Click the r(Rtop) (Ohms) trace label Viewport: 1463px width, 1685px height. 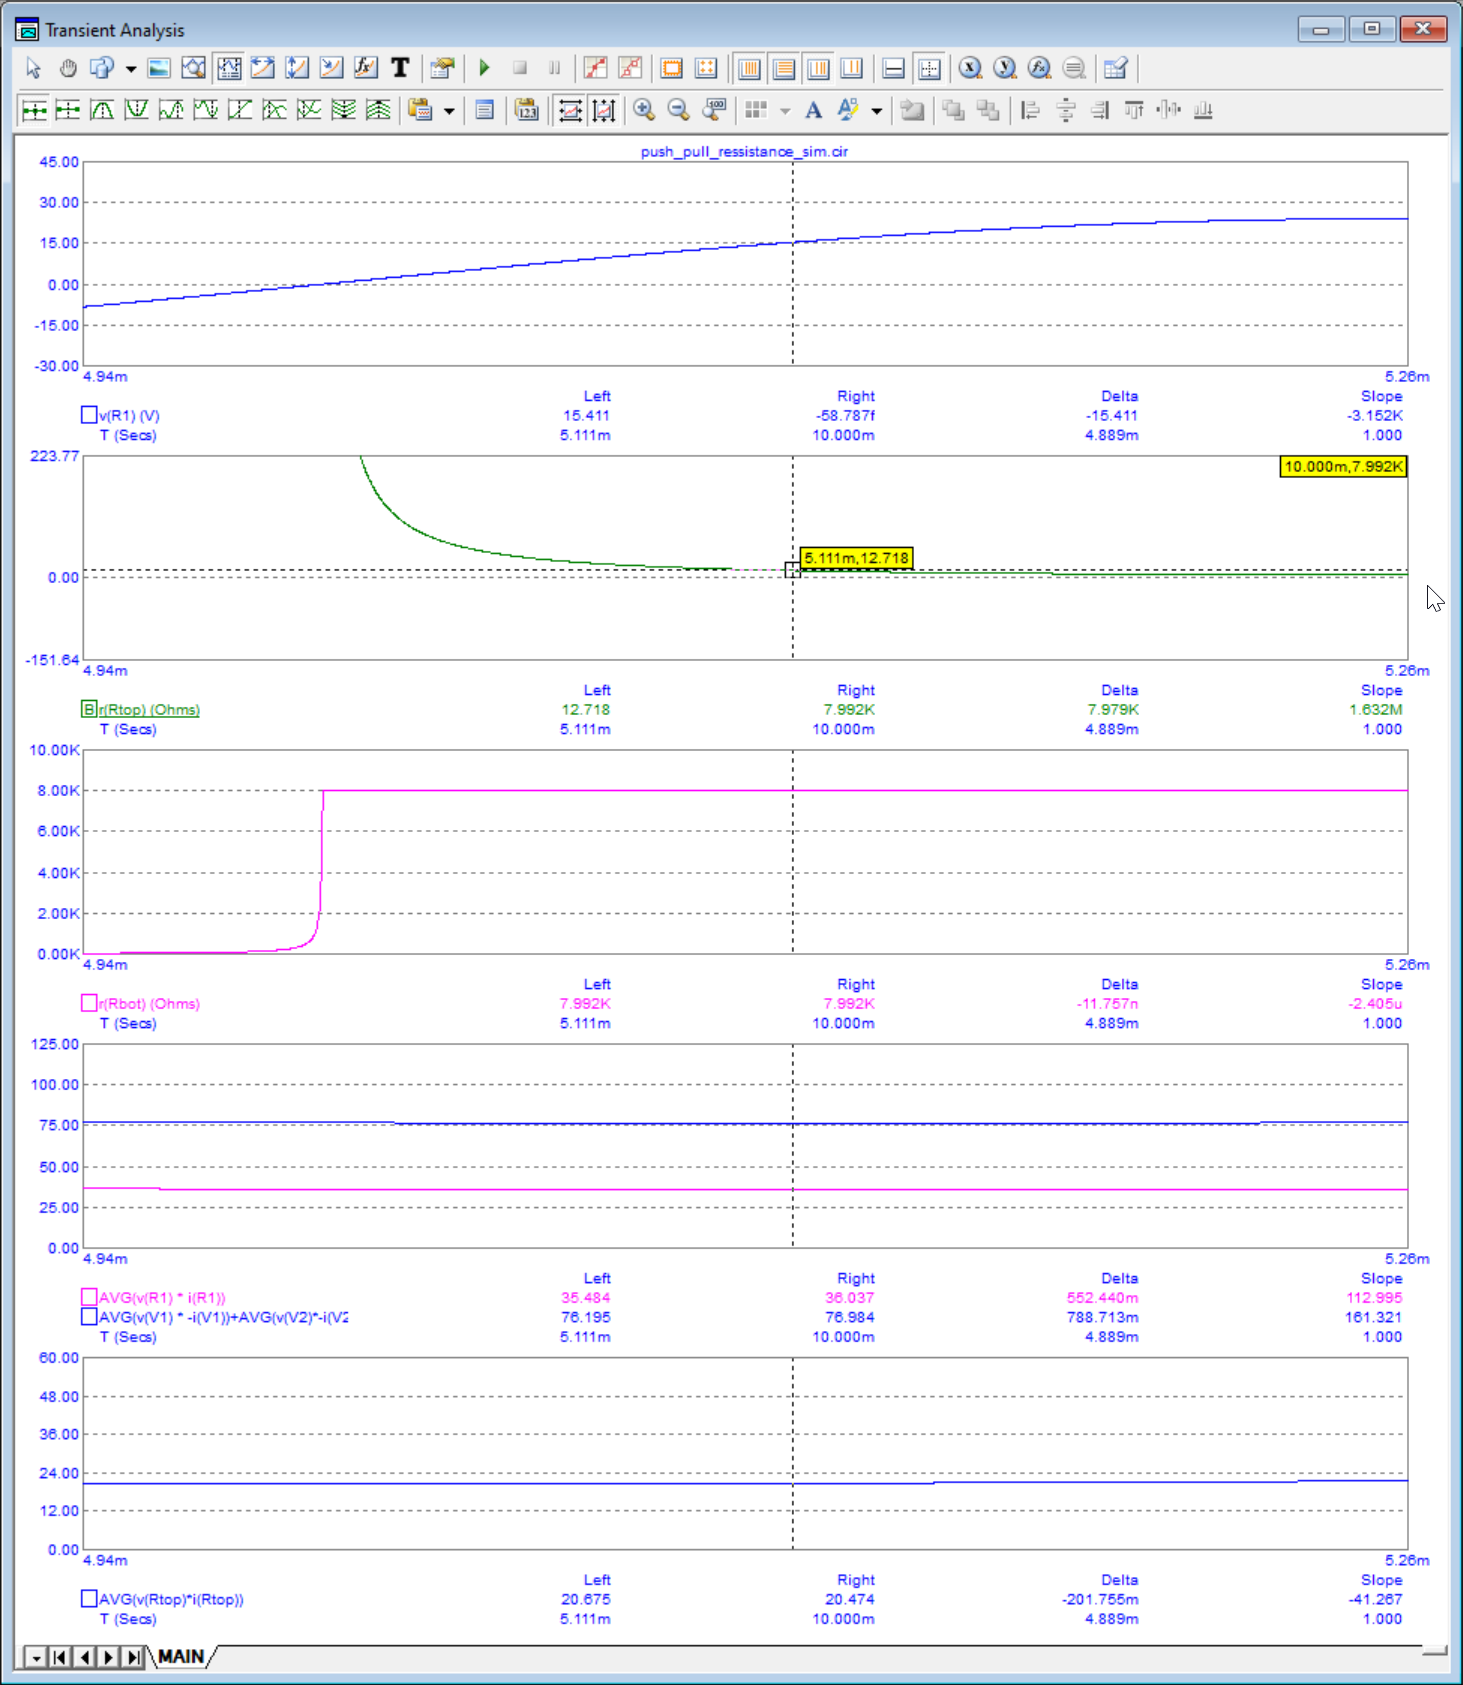[149, 710]
